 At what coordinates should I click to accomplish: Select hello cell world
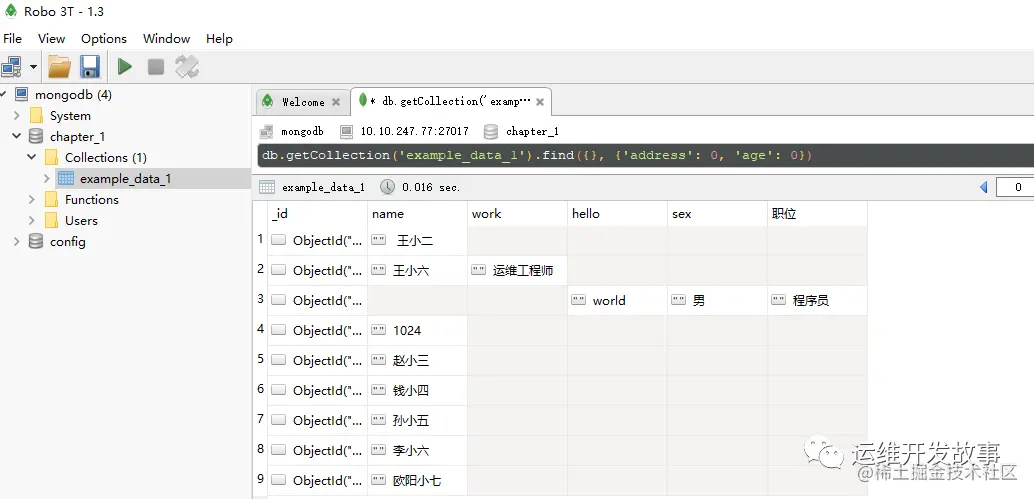[x=617, y=301]
